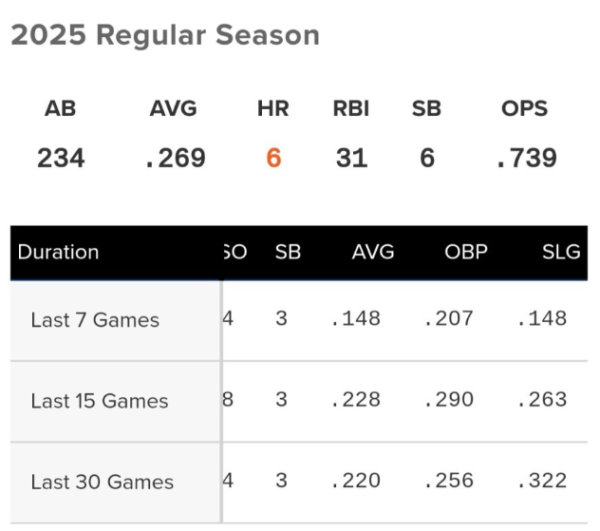Screen dimensions: 600x531
Task: Click the Last 15 Games SLG value .263
Action: [543, 399]
